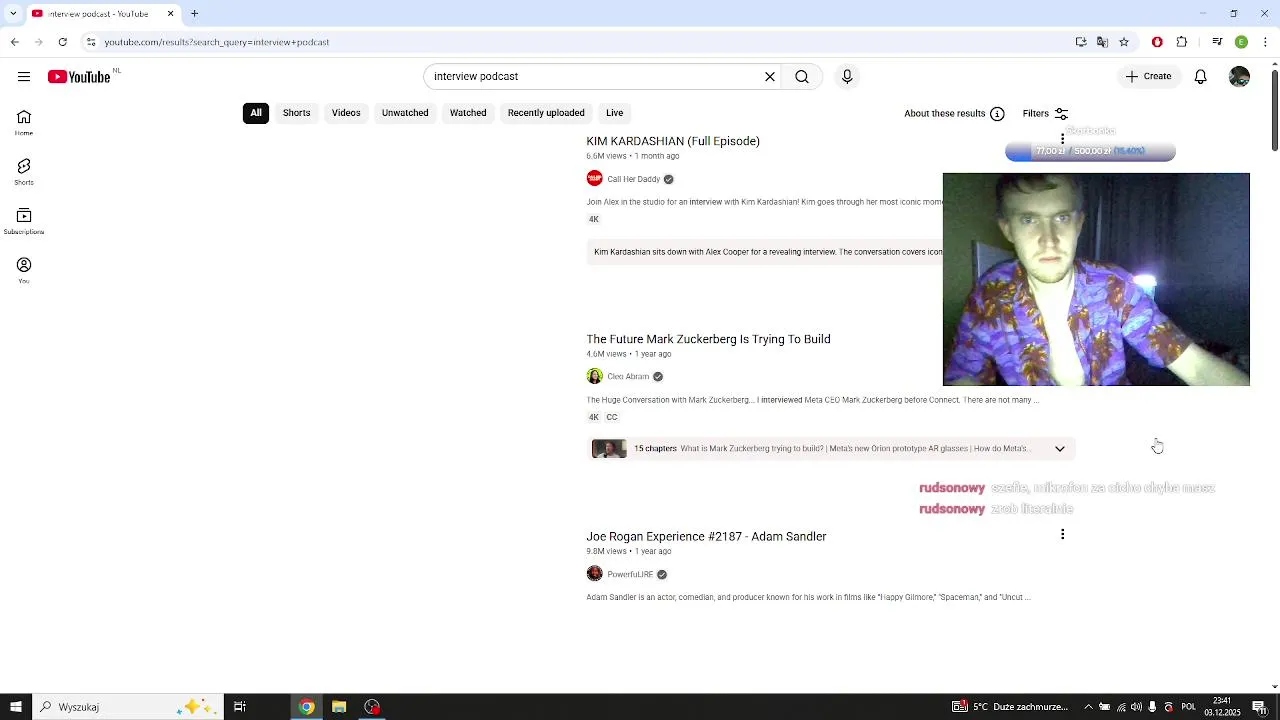
Task: Open the PowerfulJRE channel
Action: point(630,575)
